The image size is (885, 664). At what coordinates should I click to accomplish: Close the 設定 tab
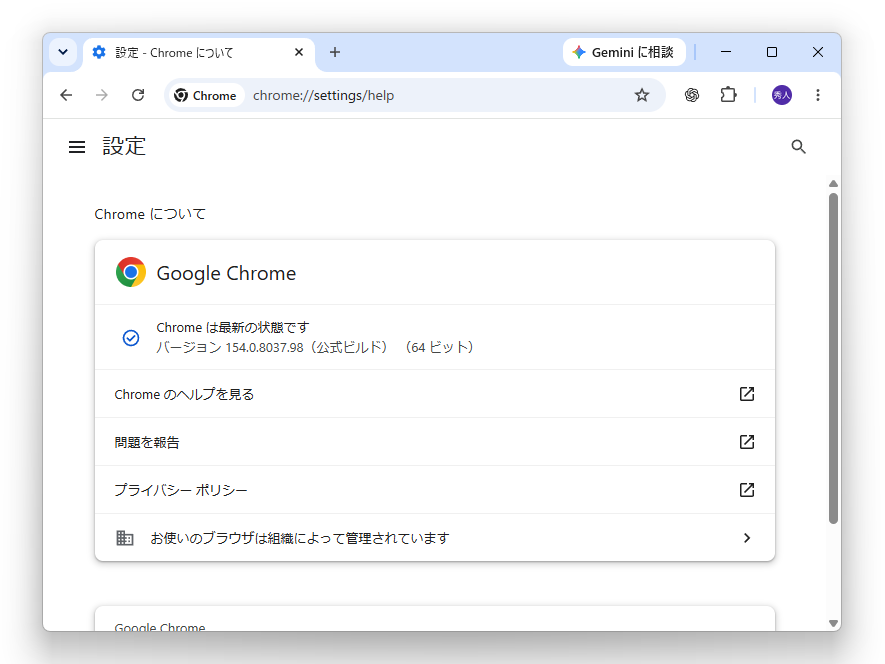pos(299,52)
